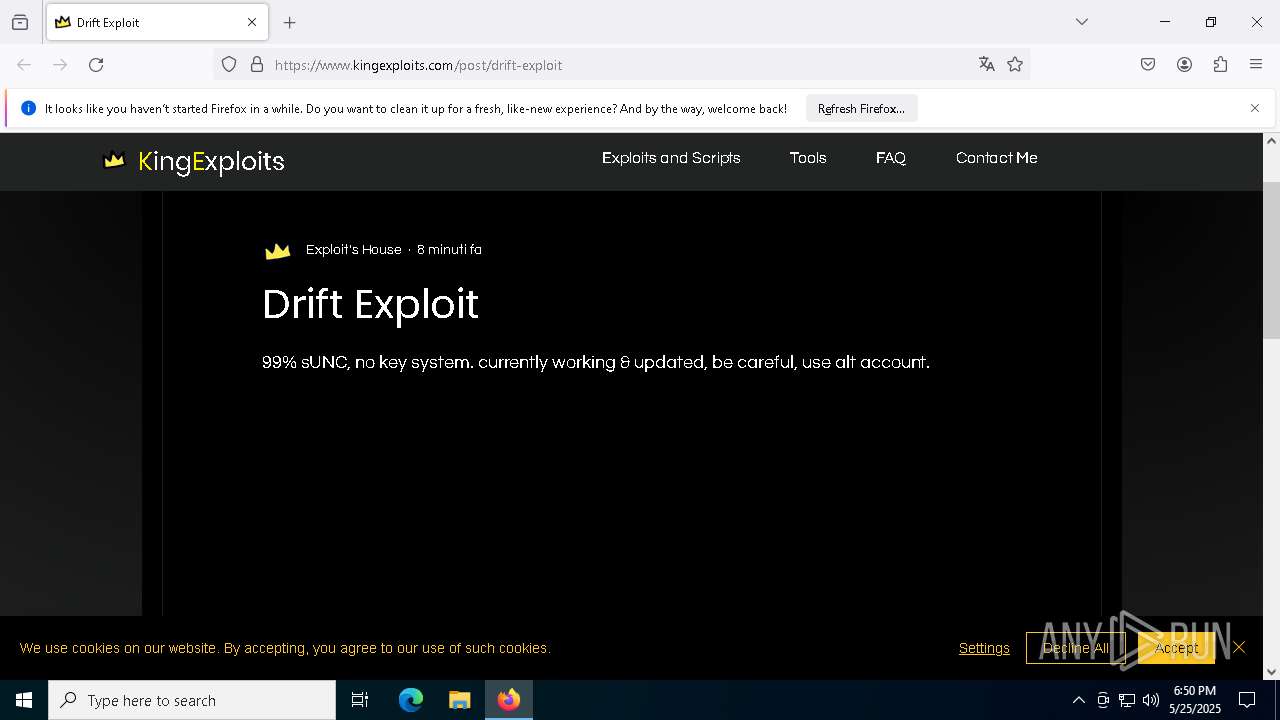Click the kingexploits.com URL address bar
The width and height of the screenshot is (1280, 720).
click(620, 65)
